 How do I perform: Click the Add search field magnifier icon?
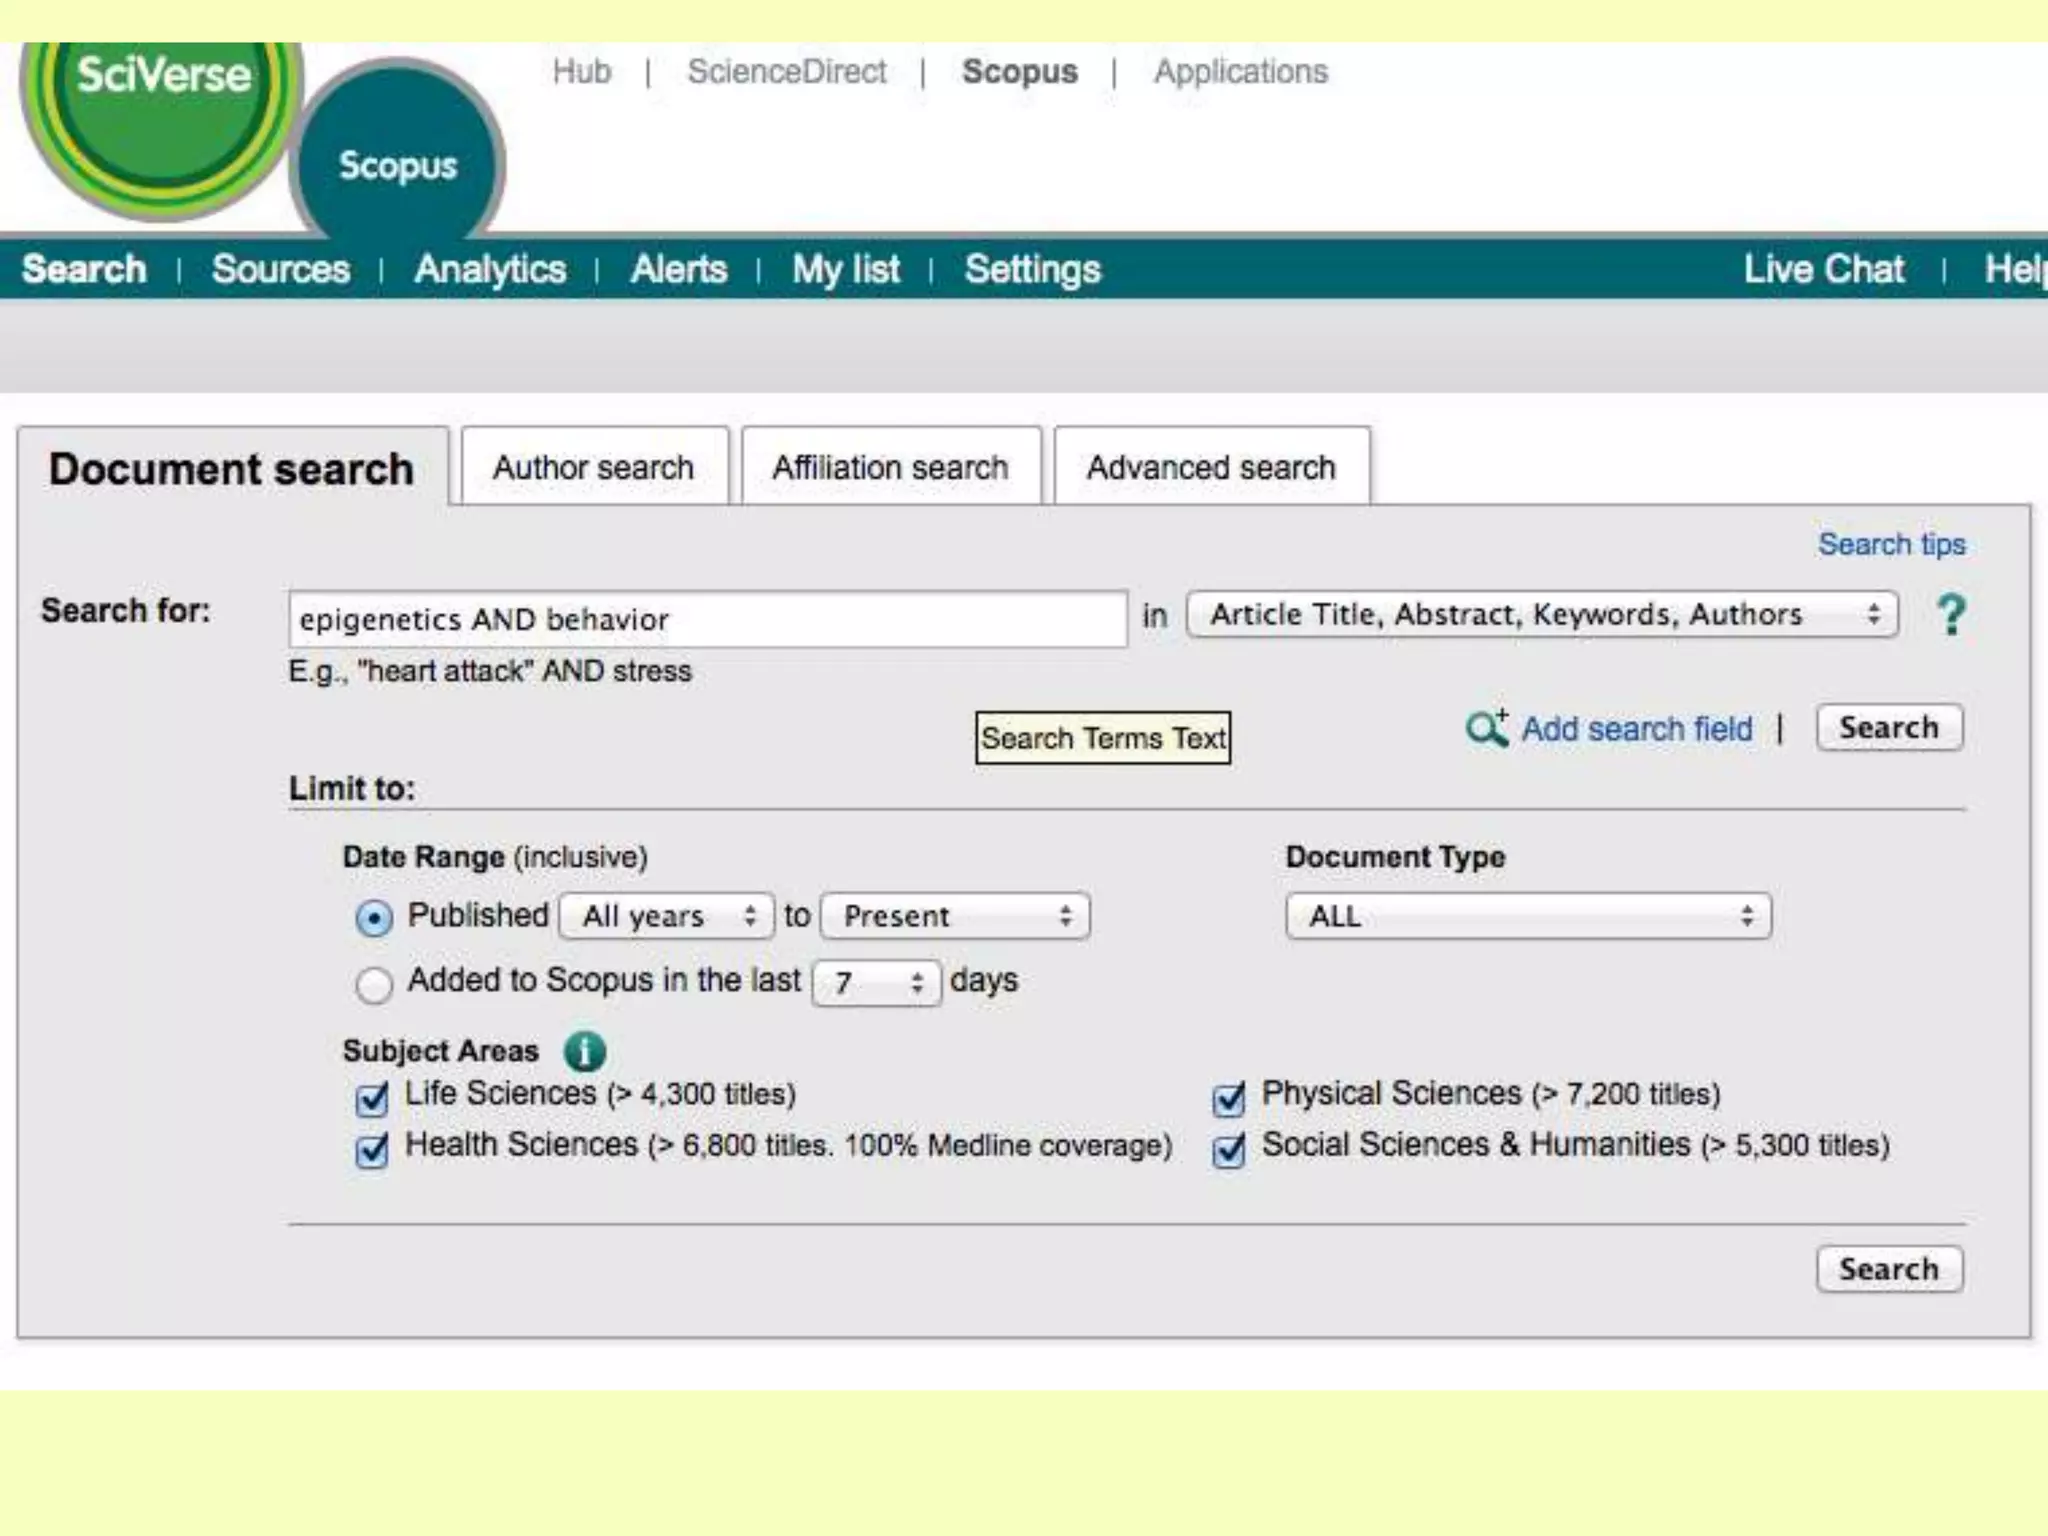point(1486,728)
